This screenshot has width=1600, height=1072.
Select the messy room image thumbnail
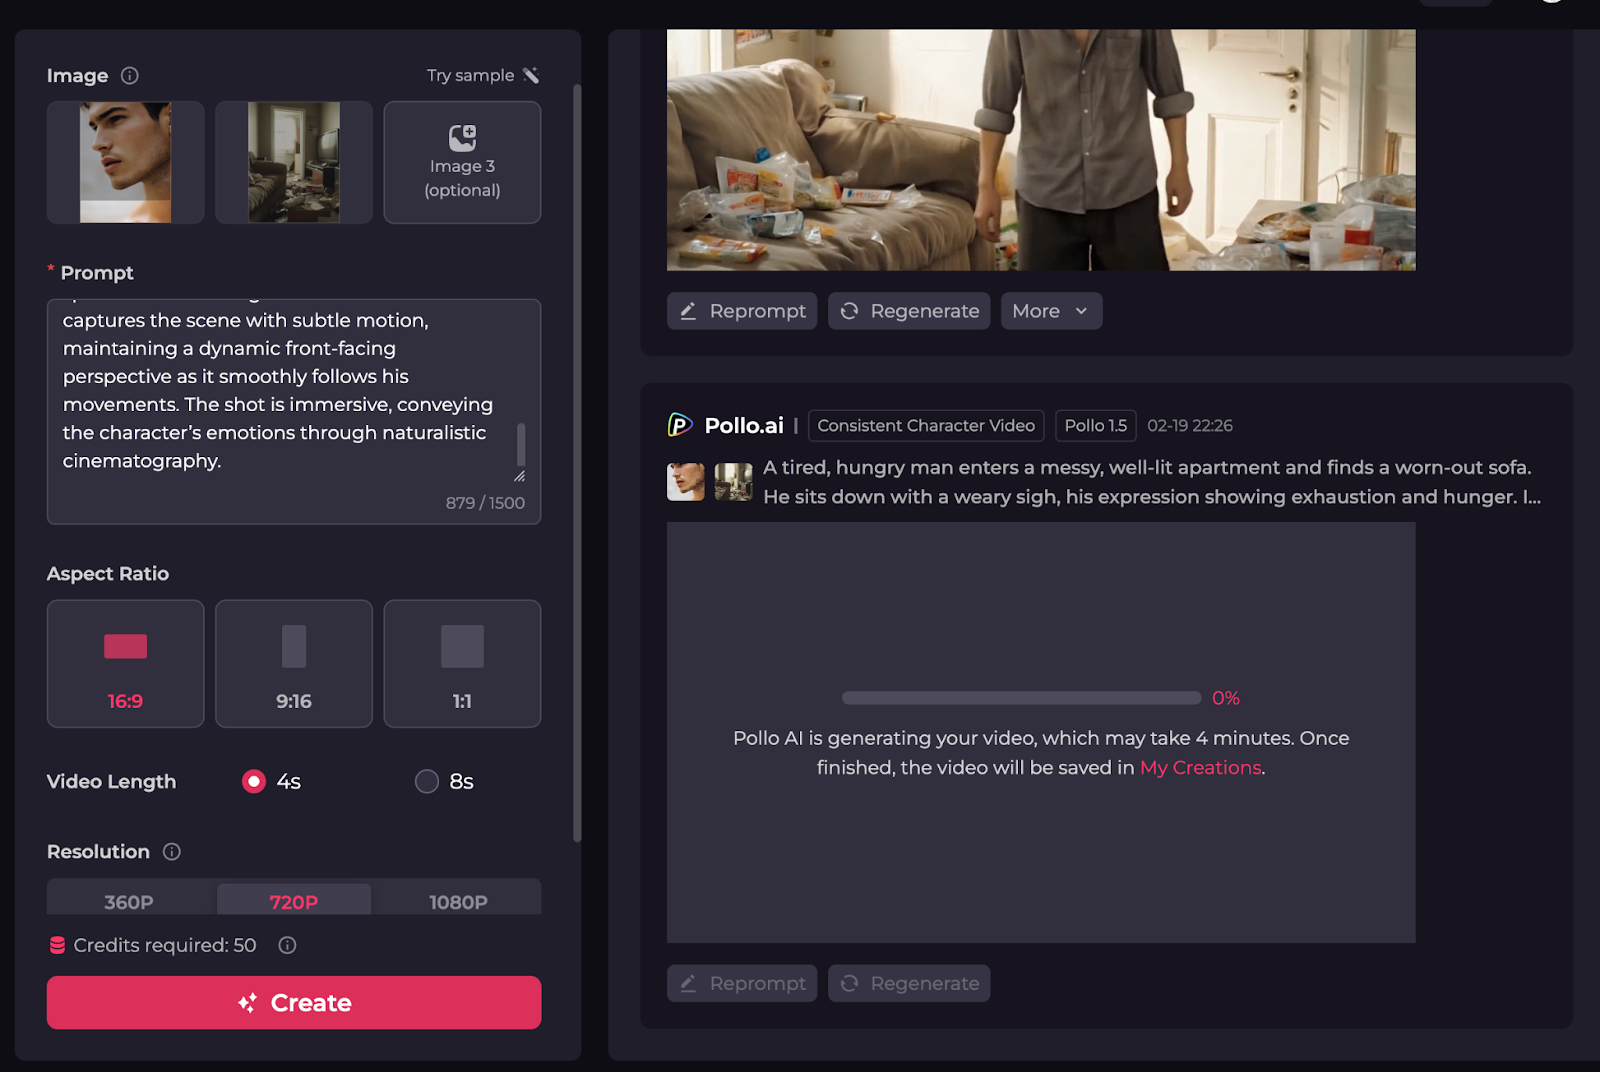click(x=294, y=162)
